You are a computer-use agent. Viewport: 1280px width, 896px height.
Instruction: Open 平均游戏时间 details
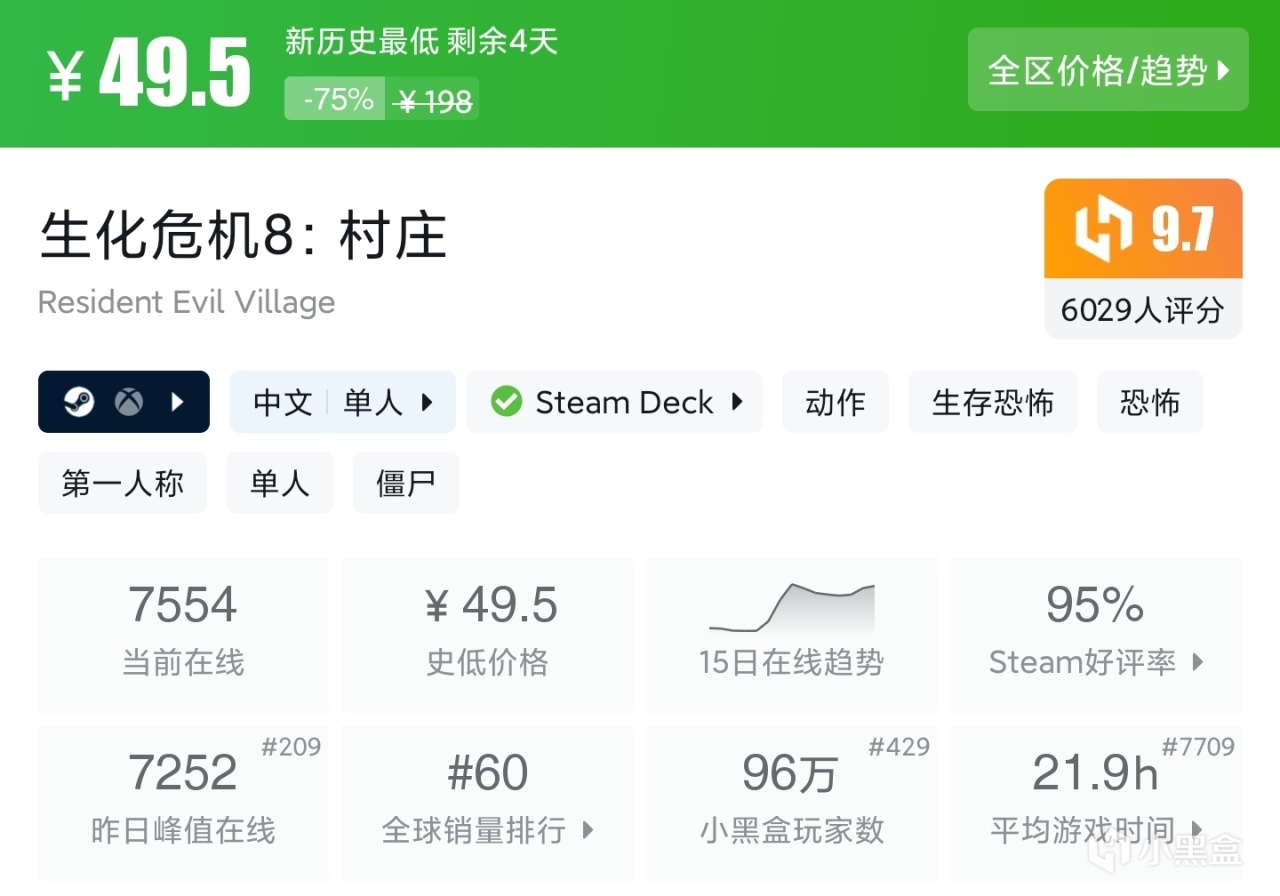[x=1096, y=802]
